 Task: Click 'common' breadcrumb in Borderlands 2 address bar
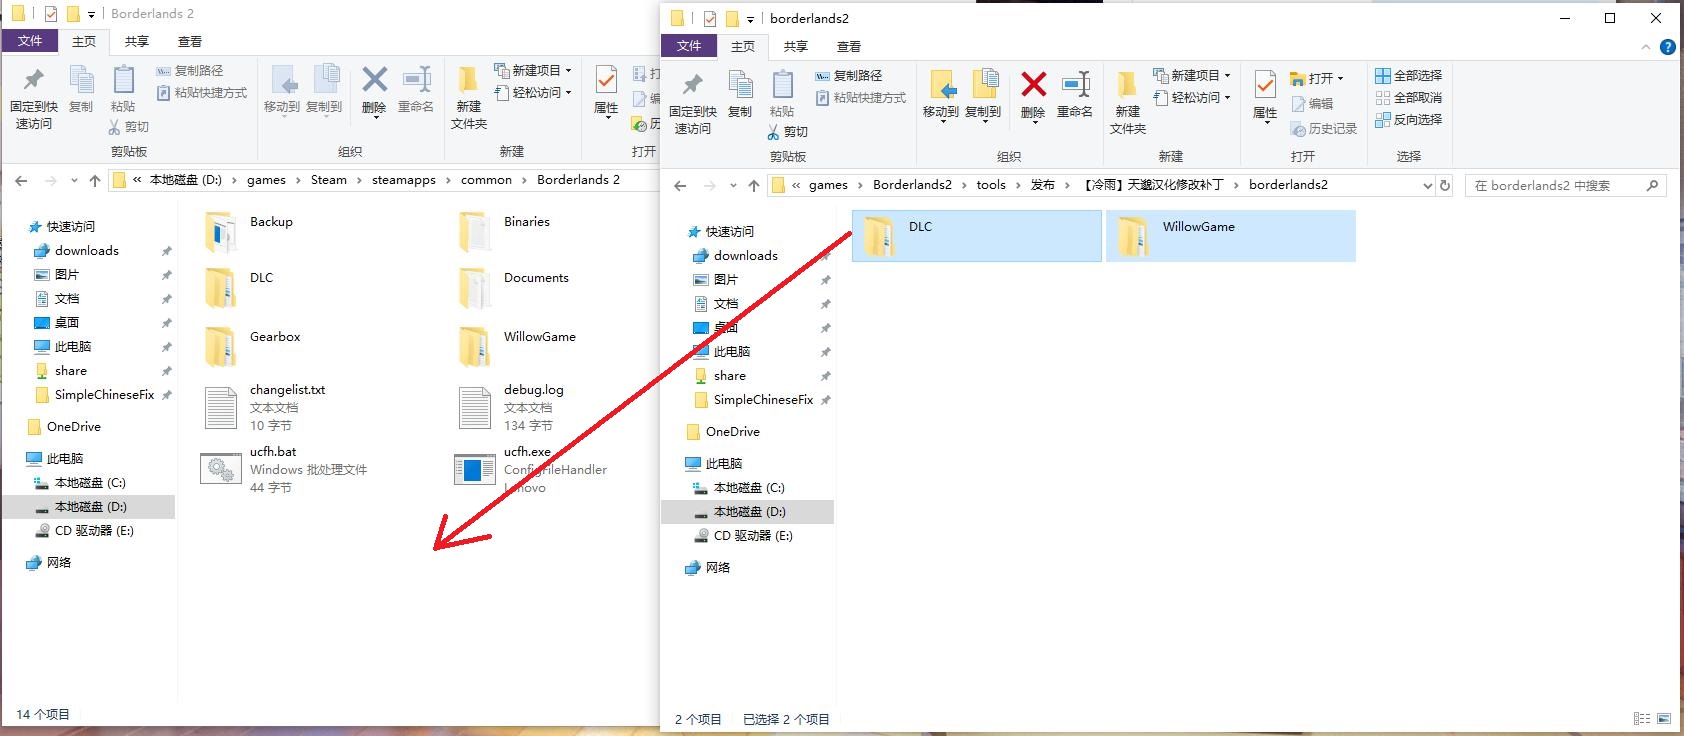486,180
